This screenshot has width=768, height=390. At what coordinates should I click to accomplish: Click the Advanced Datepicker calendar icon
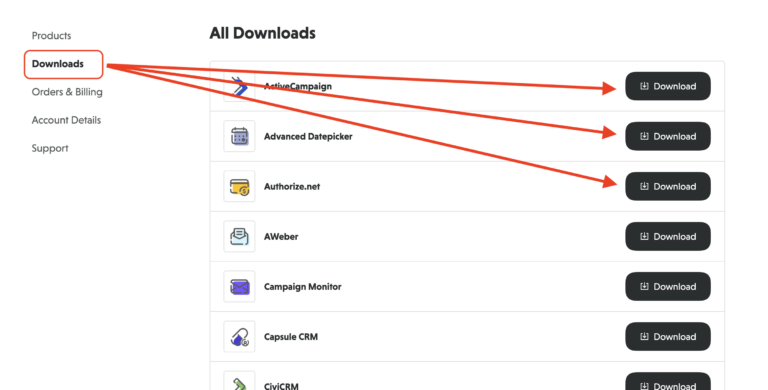click(240, 136)
